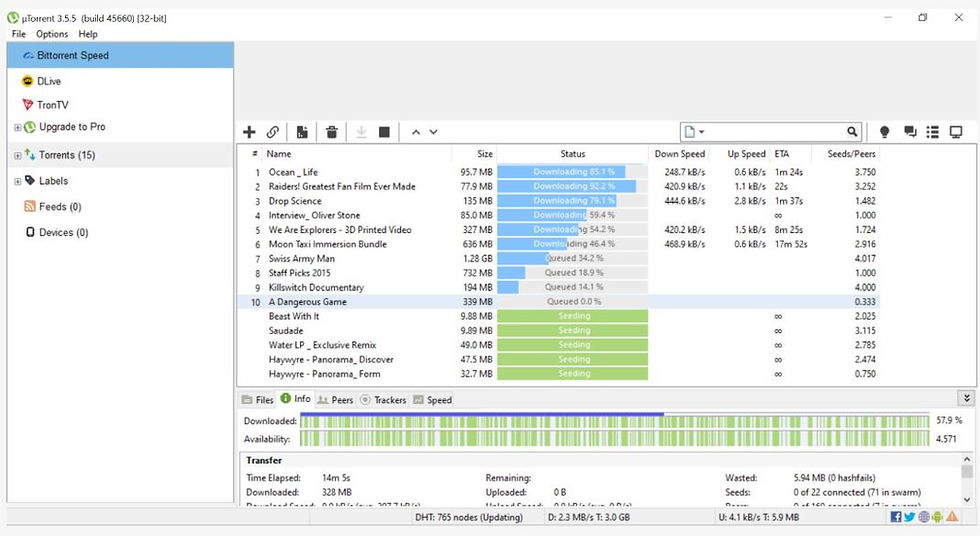This screenshot has width=980, height=536.
Task: Click the Android icon in status bar
Action: pyautogui.click(x=937, y=517)
